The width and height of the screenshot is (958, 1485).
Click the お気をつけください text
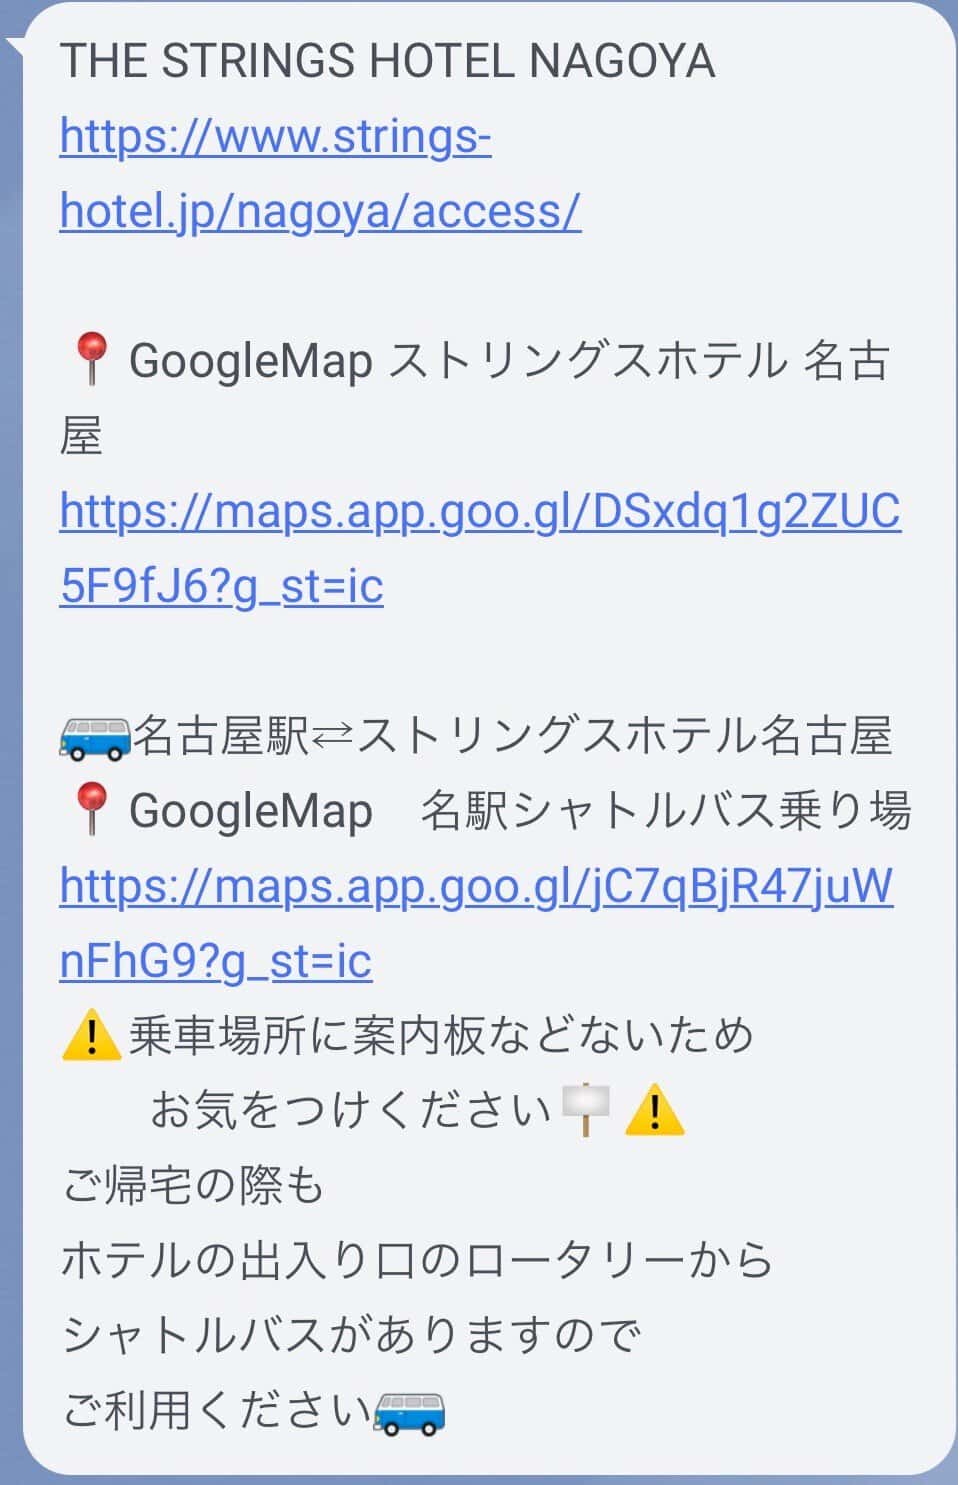[x=350, y=1111]
